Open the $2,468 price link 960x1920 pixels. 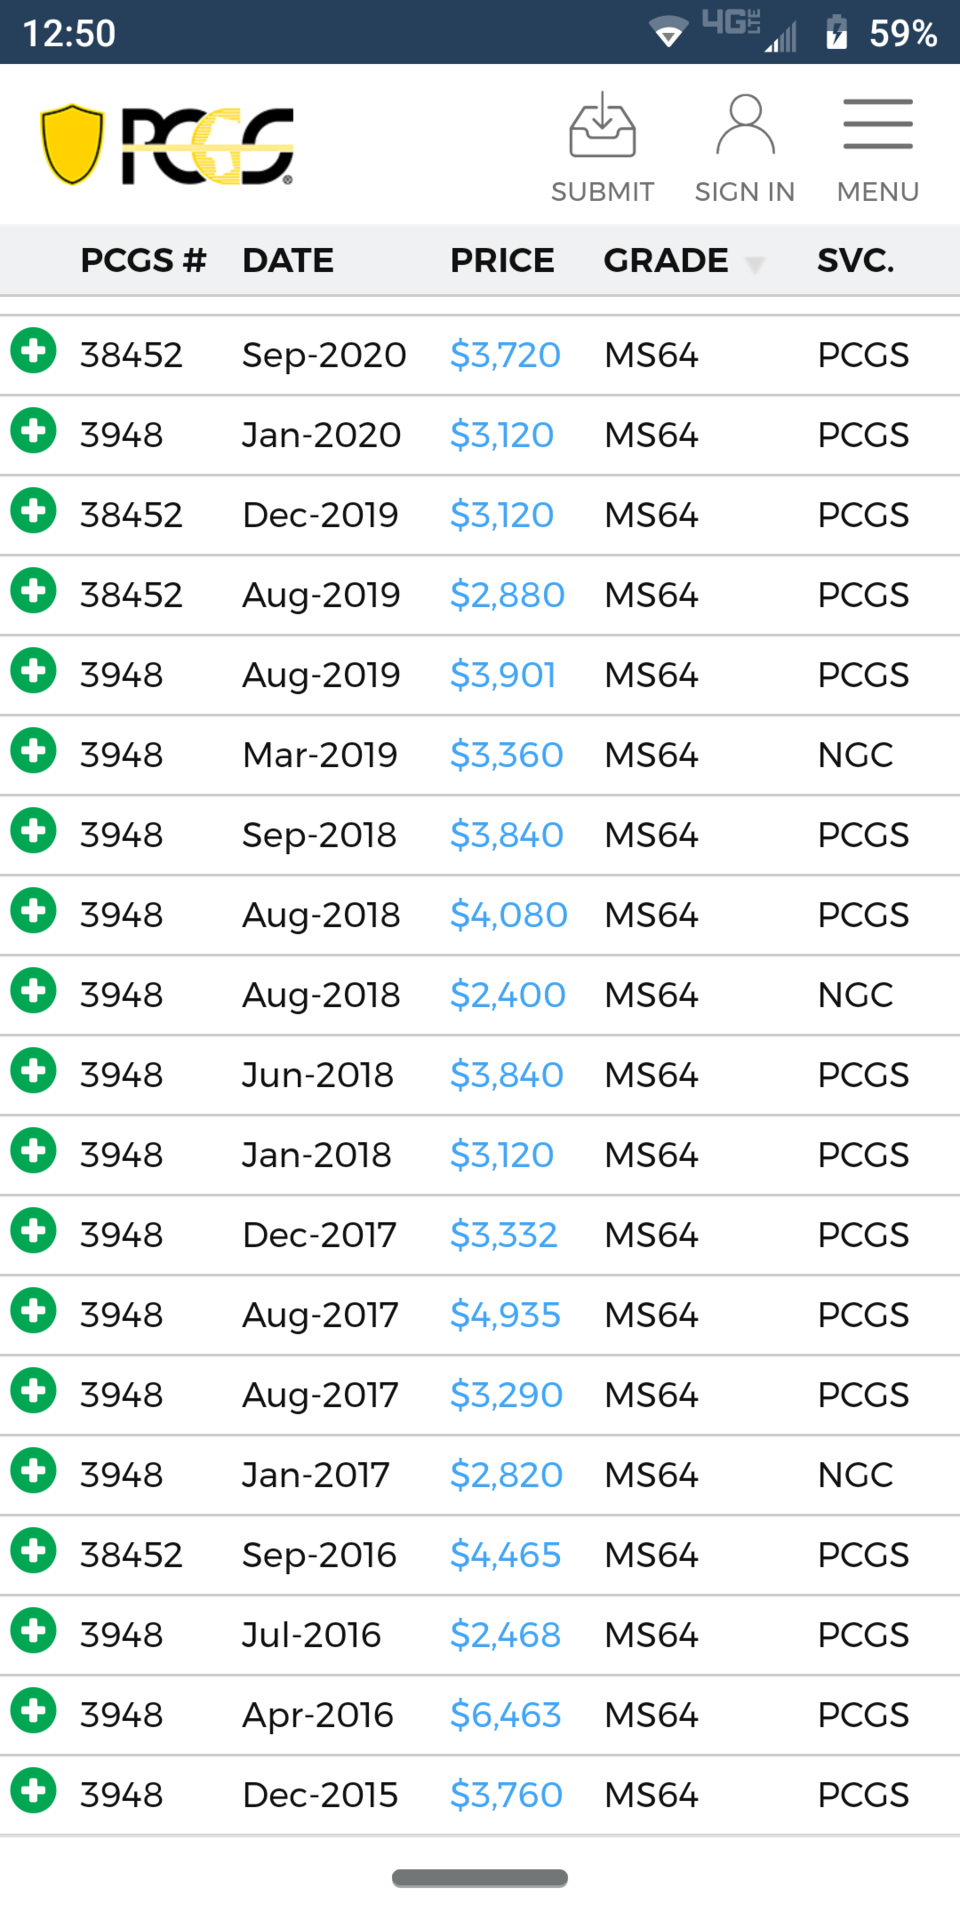click(505, 1635)
